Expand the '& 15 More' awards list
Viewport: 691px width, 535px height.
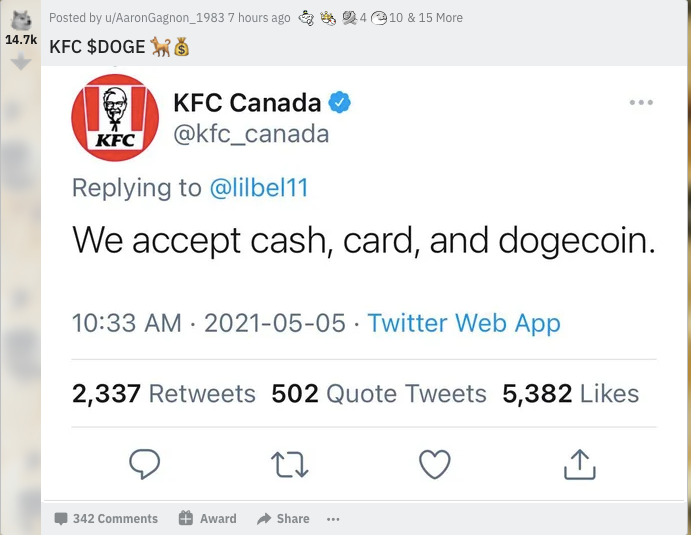point(435,18)
